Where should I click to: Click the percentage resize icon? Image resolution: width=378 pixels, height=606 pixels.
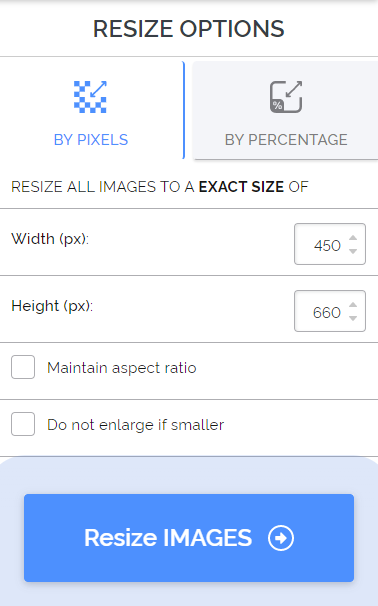286,97
